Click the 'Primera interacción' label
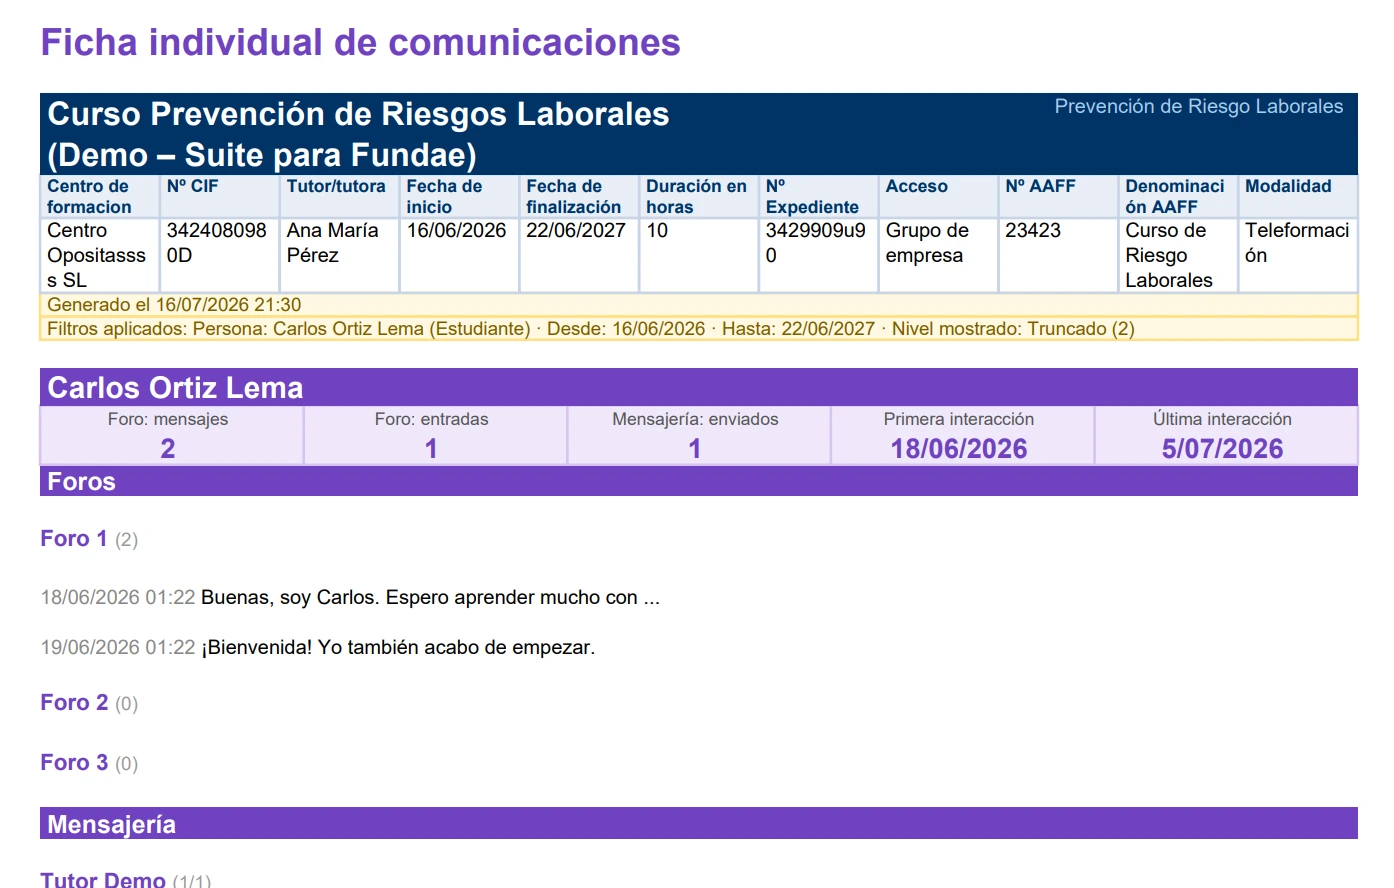Screen dimensions: 1394x888 click(959, 419)
